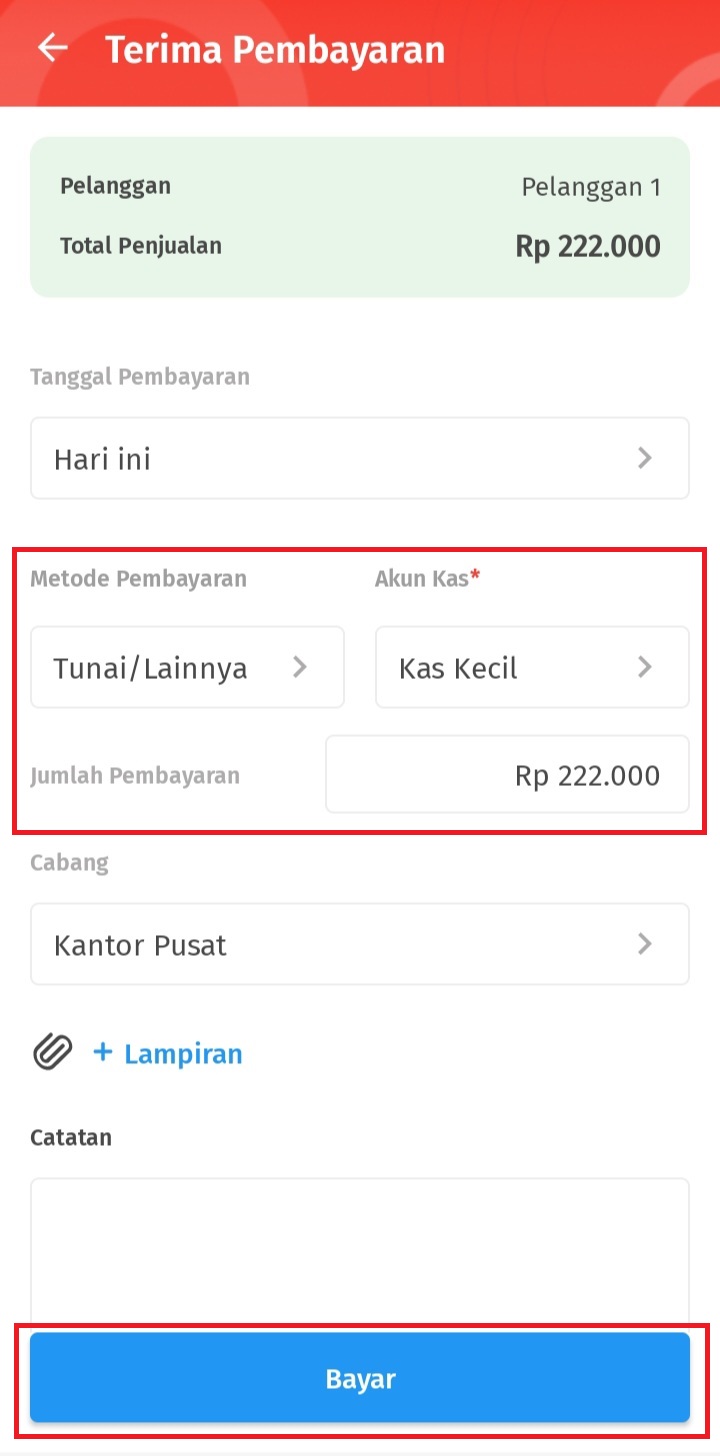Tap the customer summary card

tap(360, 217)
